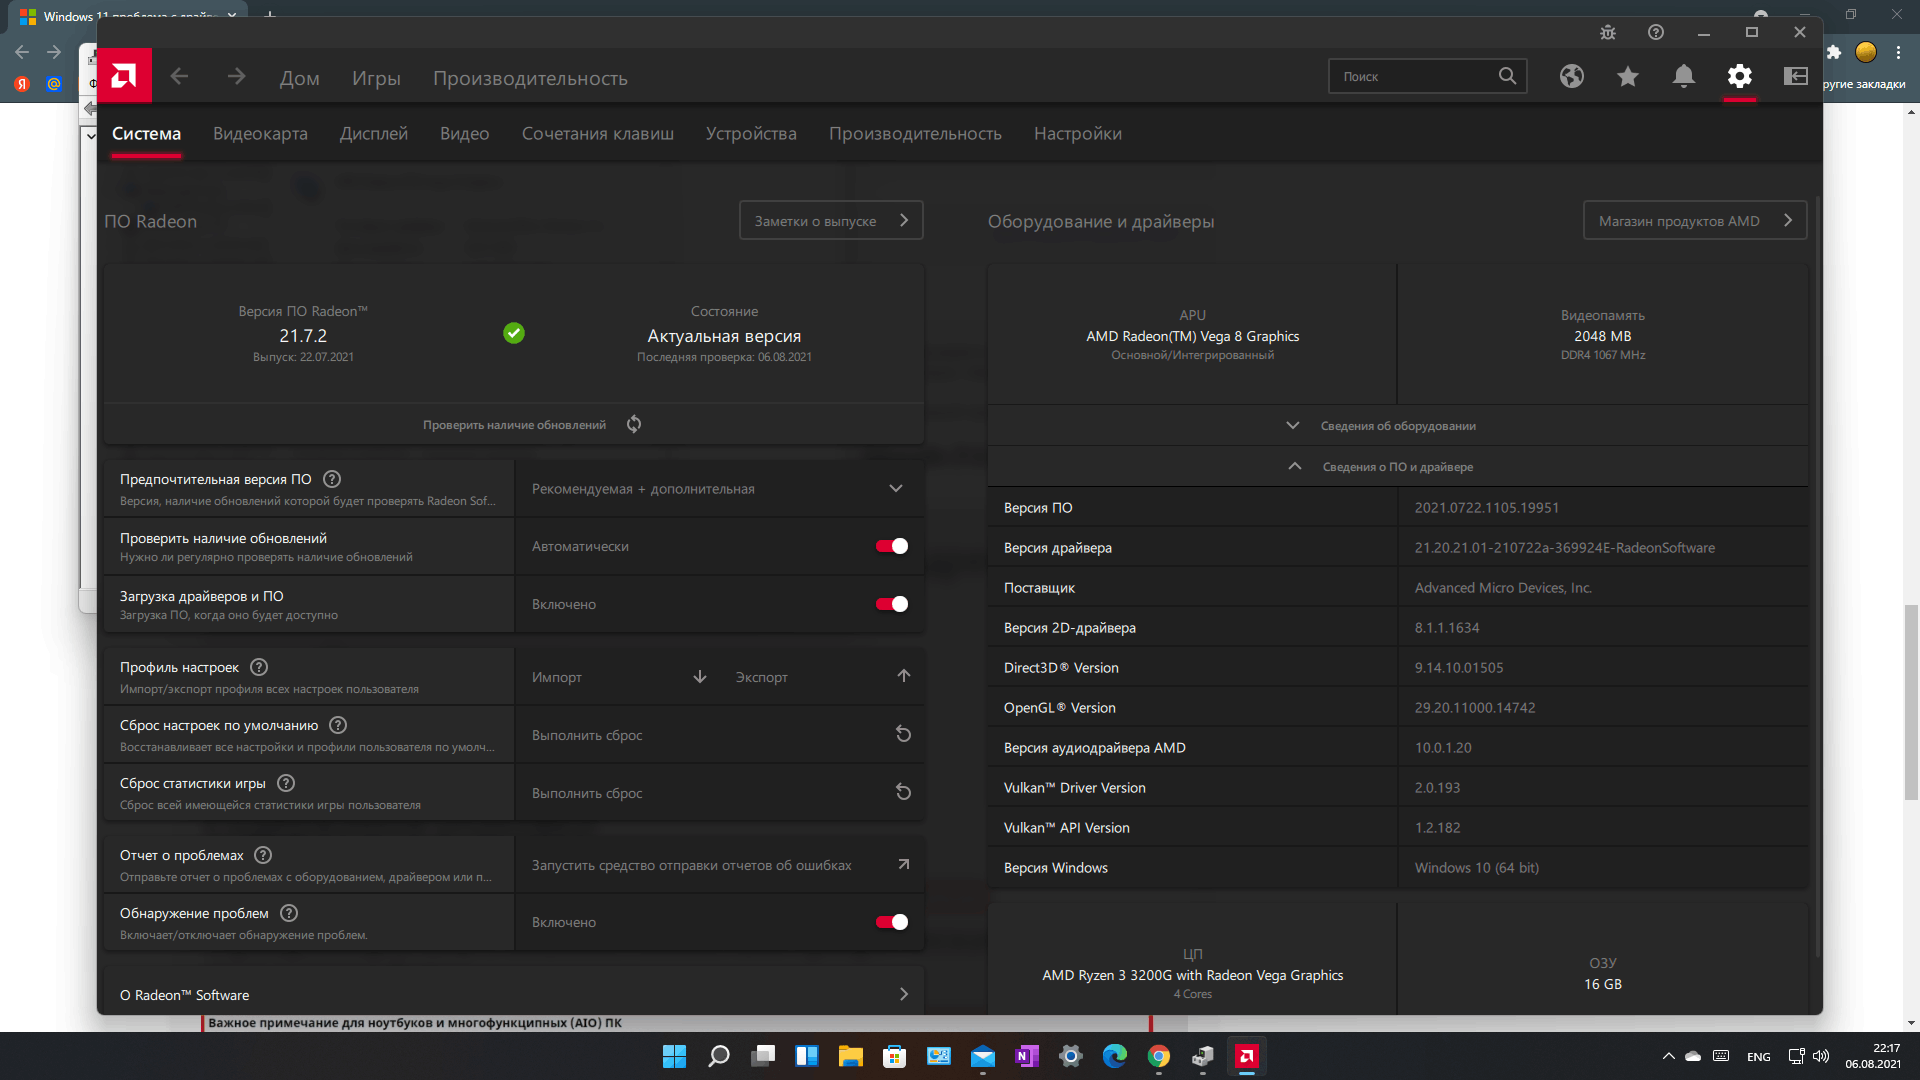
Task: Launch bug report tool arrow icon
Action: (x=903, y=864)
